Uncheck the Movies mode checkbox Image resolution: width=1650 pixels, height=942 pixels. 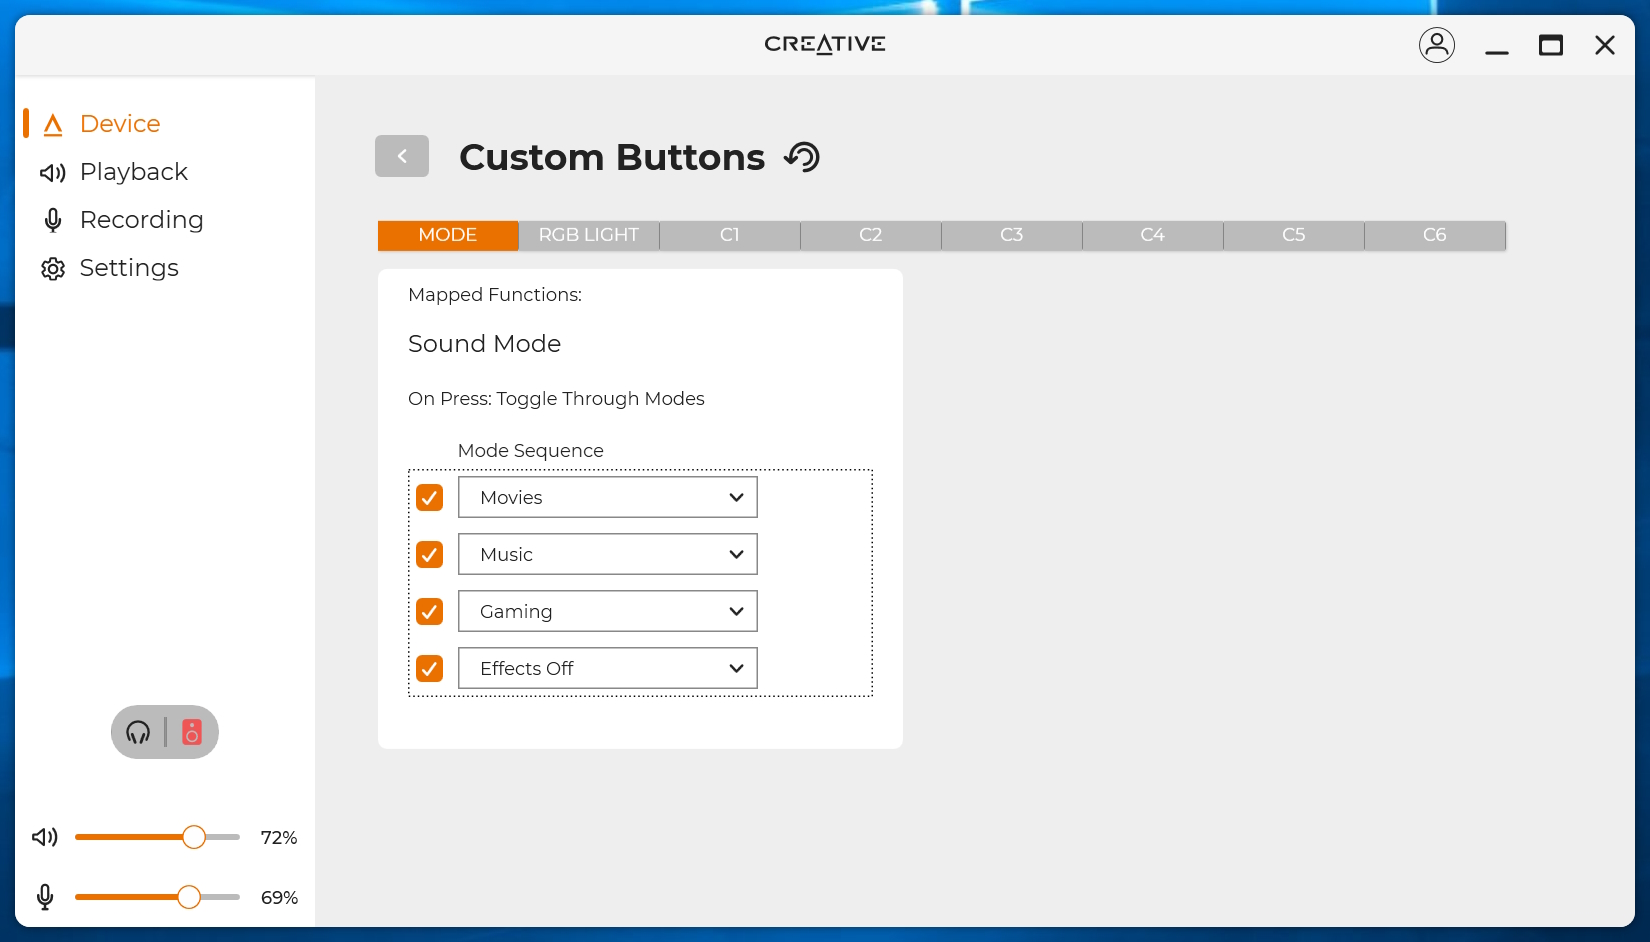(429, 497)
